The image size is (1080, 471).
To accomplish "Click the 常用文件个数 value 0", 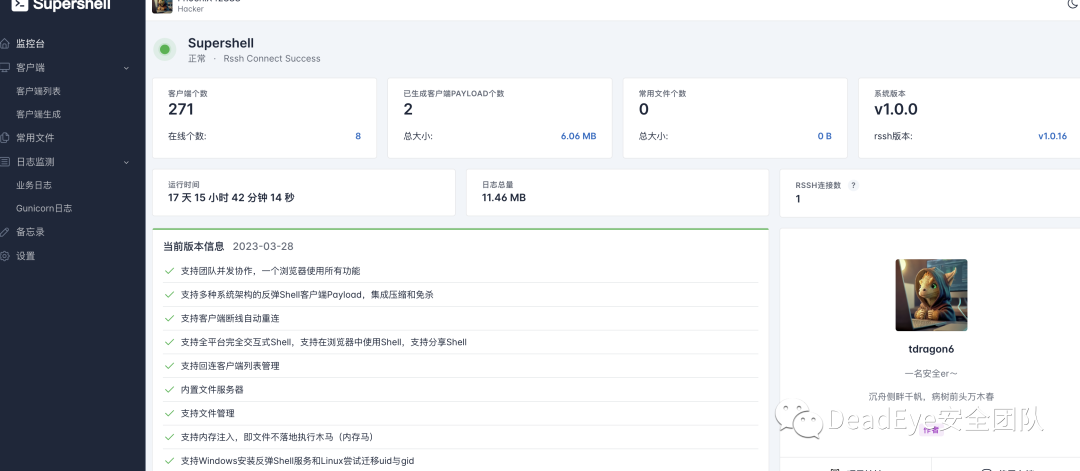I will [x=644, y=109].
